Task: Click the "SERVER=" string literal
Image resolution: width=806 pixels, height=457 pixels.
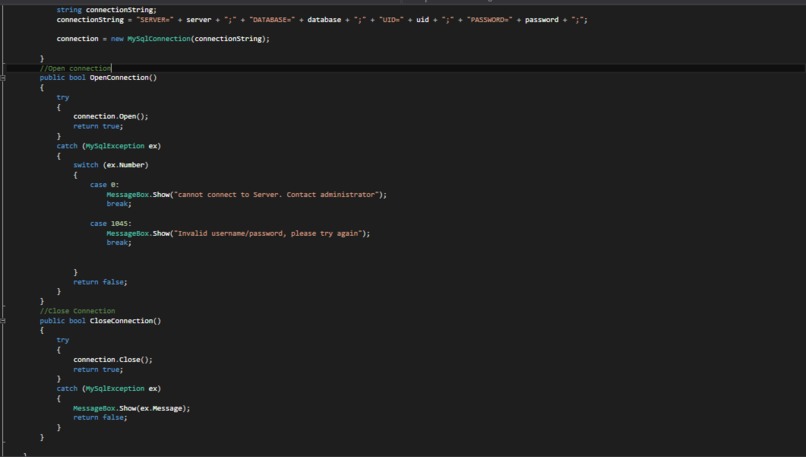Action: (155, 20)
